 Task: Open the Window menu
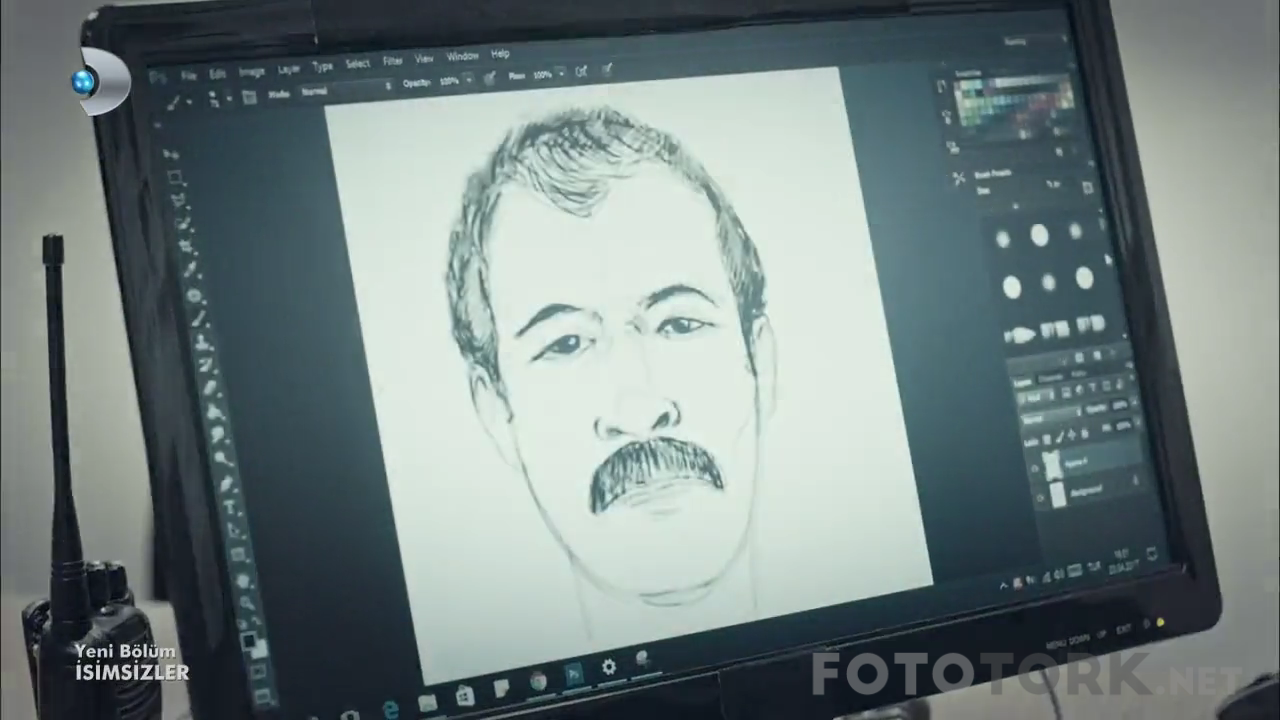coord(462,56)
